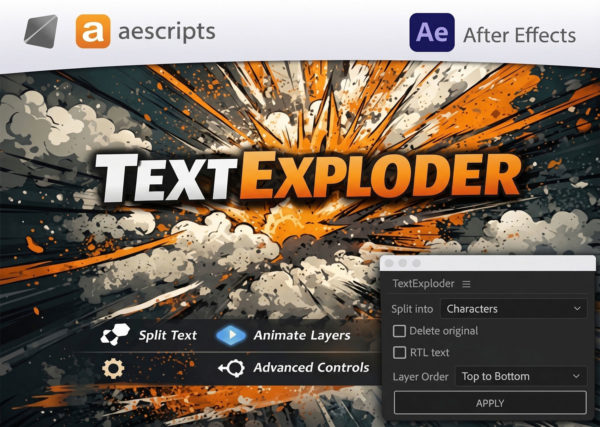
Task: Click the aescripts text label
Action: [167, 32]
